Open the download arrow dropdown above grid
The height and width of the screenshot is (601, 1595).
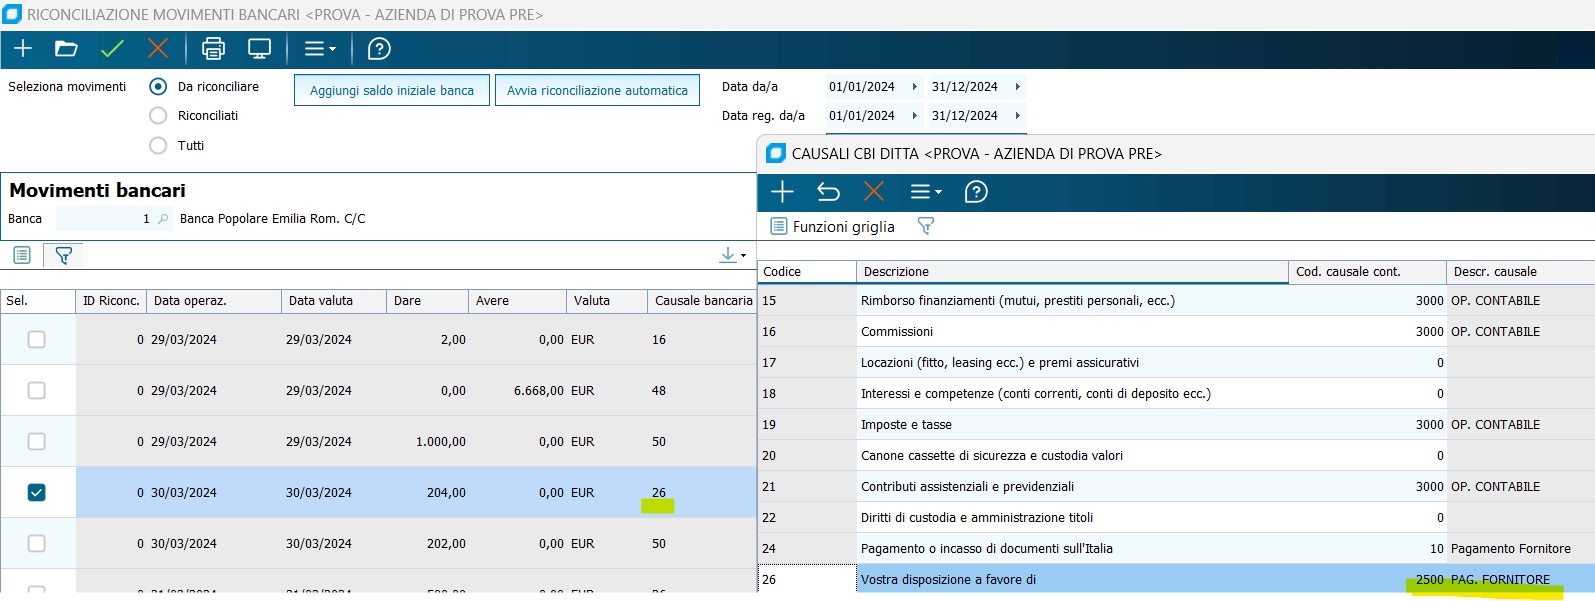[732, 256]
